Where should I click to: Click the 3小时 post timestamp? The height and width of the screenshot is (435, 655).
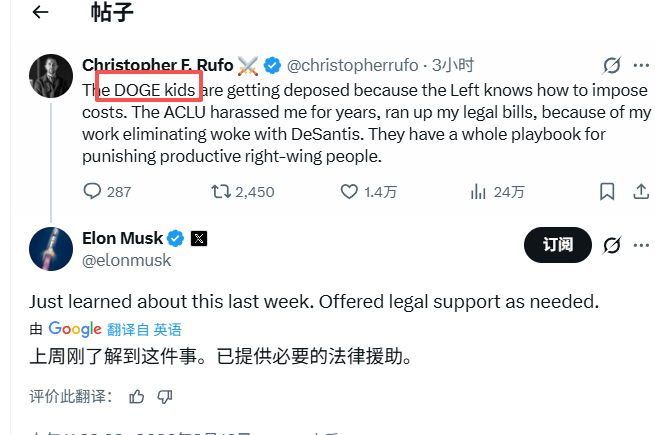(x=453, y=66)
